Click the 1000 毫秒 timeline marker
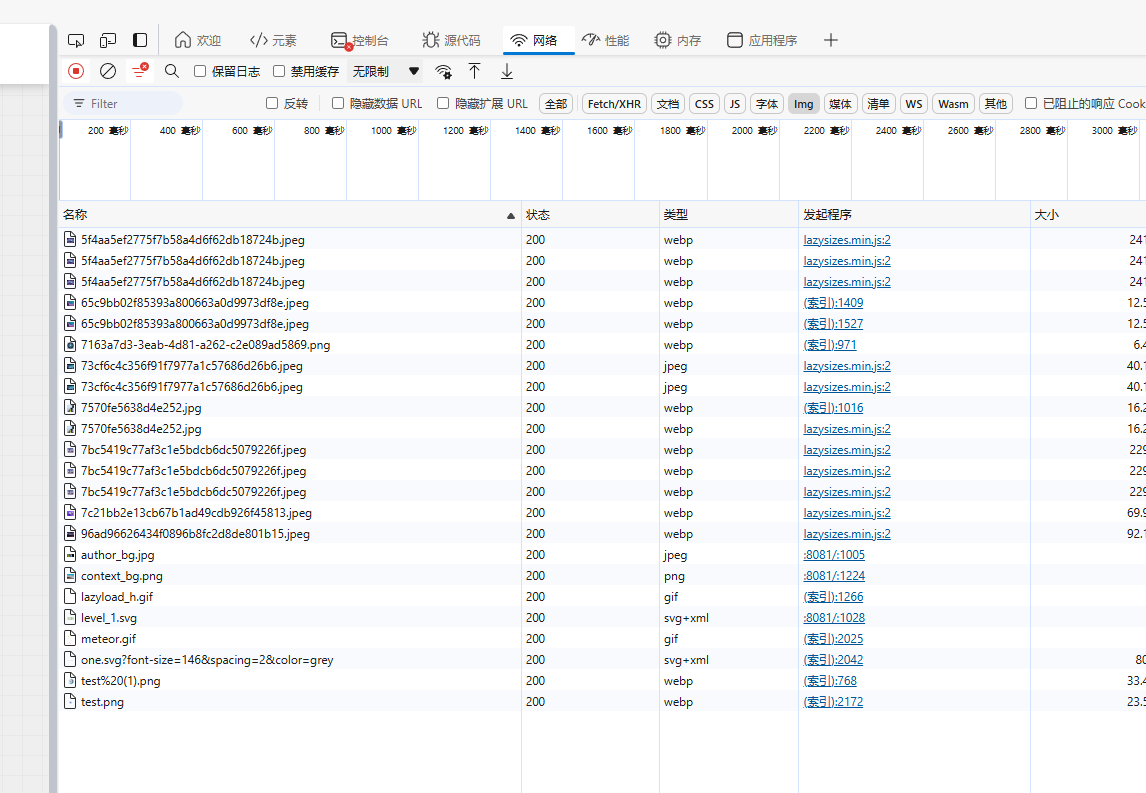This screenshot has width=1146, height=793. click(393, 131)
